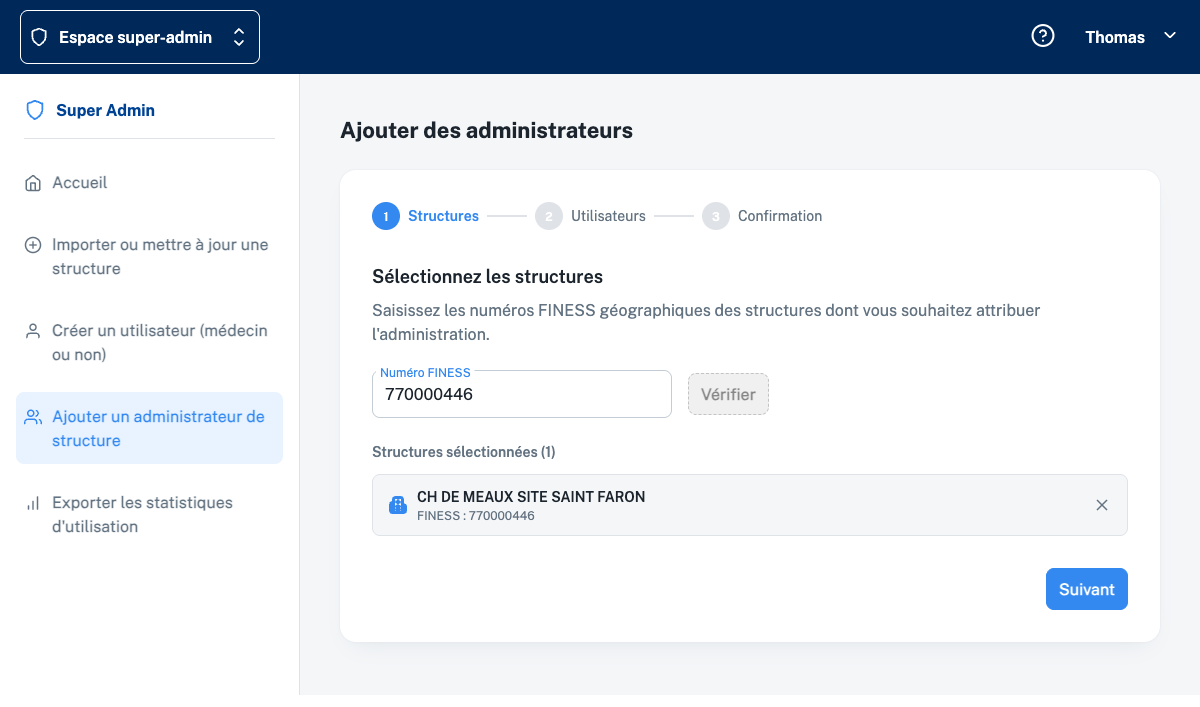Image resolution: width=1200 pixels, height=707 pixels.
Task: Click the bar chart icon for Exporter les statistiques
Action: point(35,502)
